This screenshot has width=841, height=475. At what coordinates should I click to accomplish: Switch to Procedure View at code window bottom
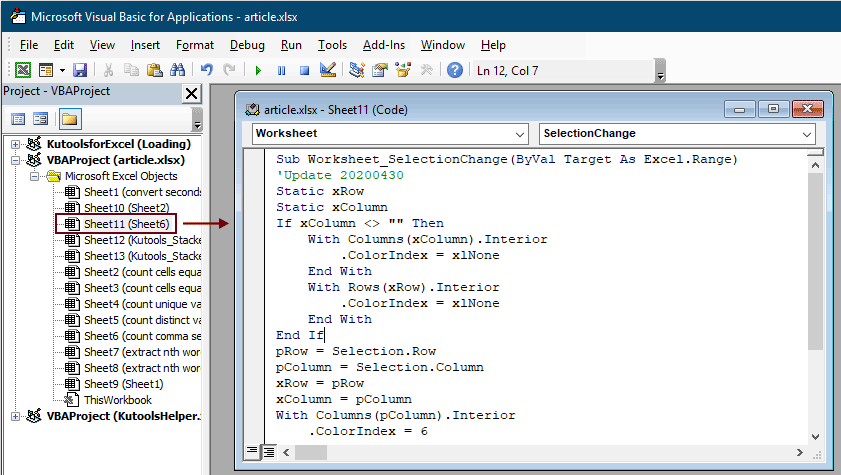(252, 452)
